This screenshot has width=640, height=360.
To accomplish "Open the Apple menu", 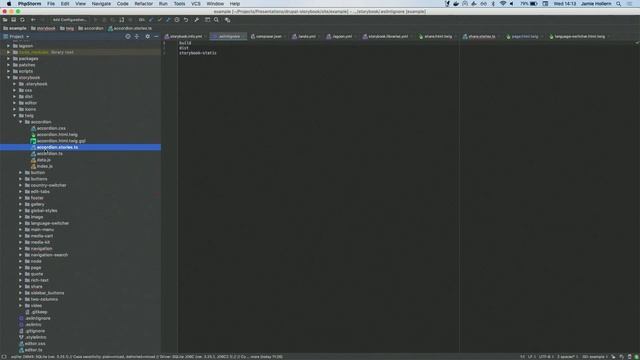I will click(9, 4).
